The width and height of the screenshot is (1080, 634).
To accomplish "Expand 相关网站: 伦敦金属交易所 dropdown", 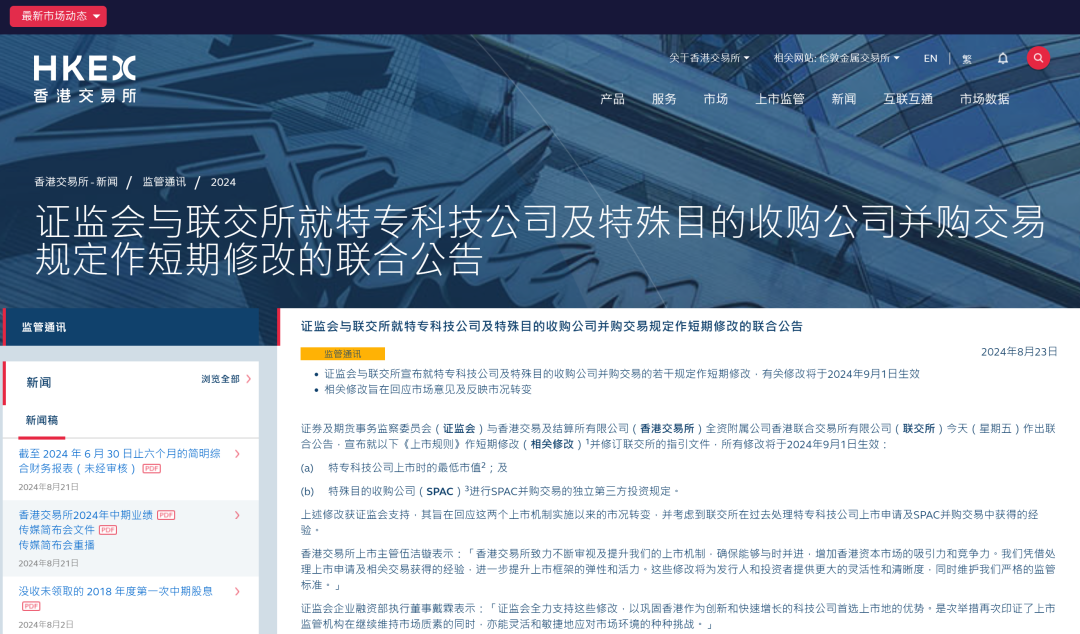I will point(836,58).
